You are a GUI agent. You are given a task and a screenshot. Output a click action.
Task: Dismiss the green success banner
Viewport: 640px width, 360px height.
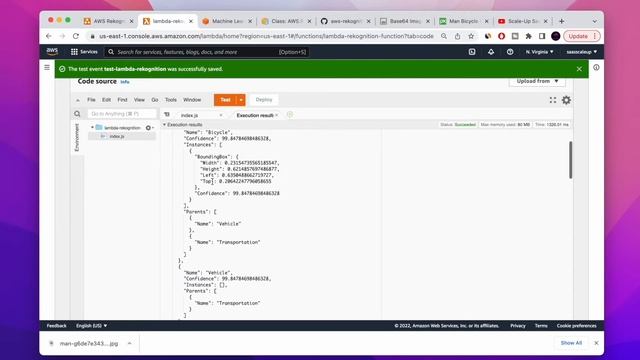pos(579,69)
